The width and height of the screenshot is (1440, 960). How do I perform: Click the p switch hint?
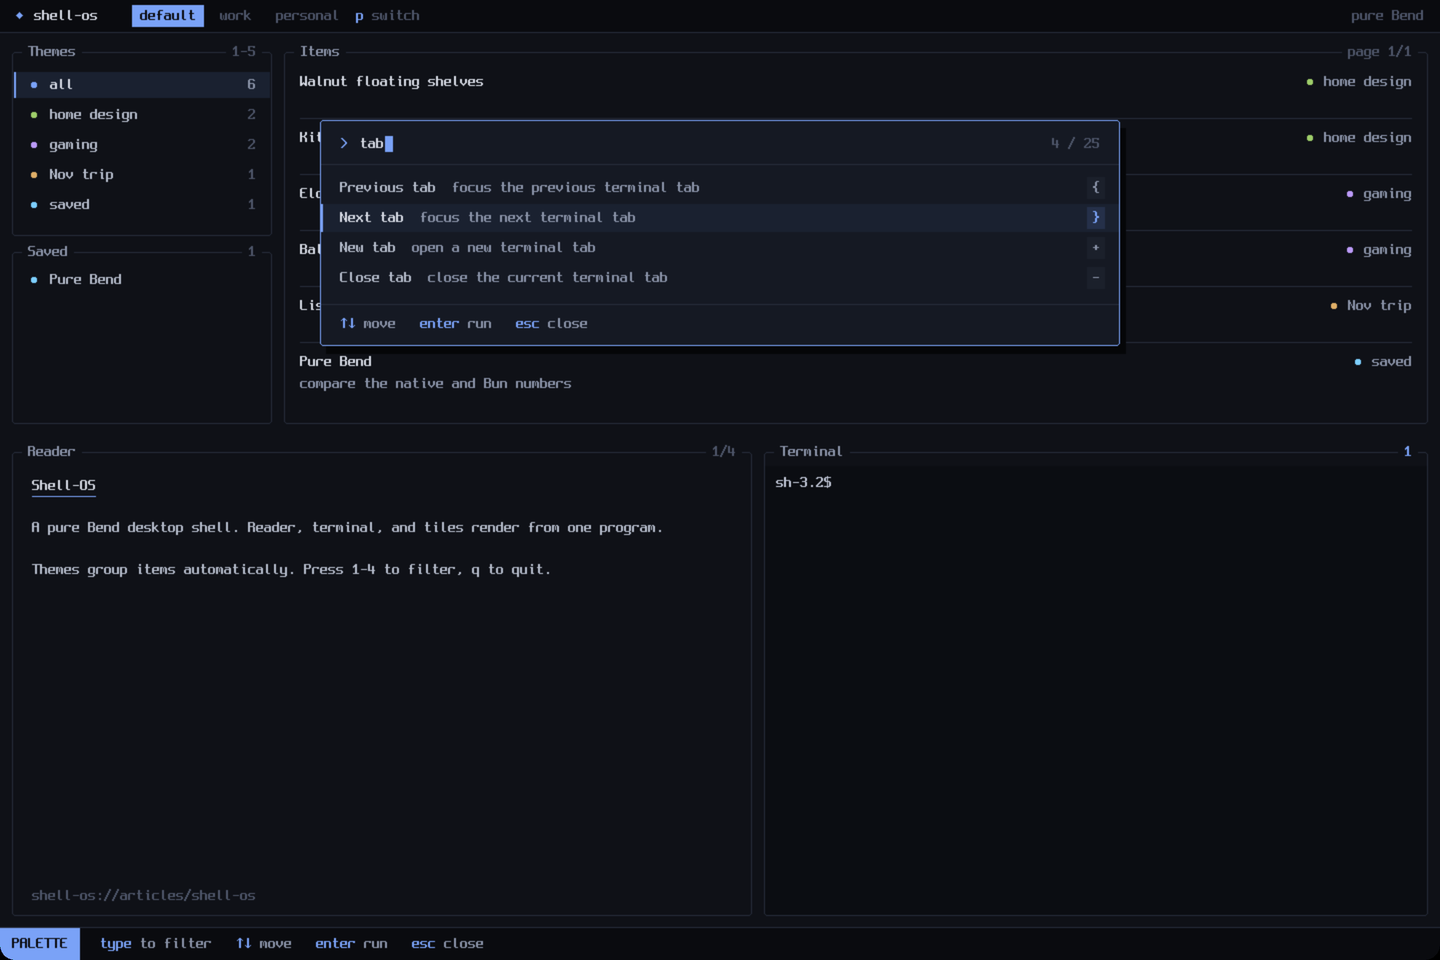click(x=387, y=15)
